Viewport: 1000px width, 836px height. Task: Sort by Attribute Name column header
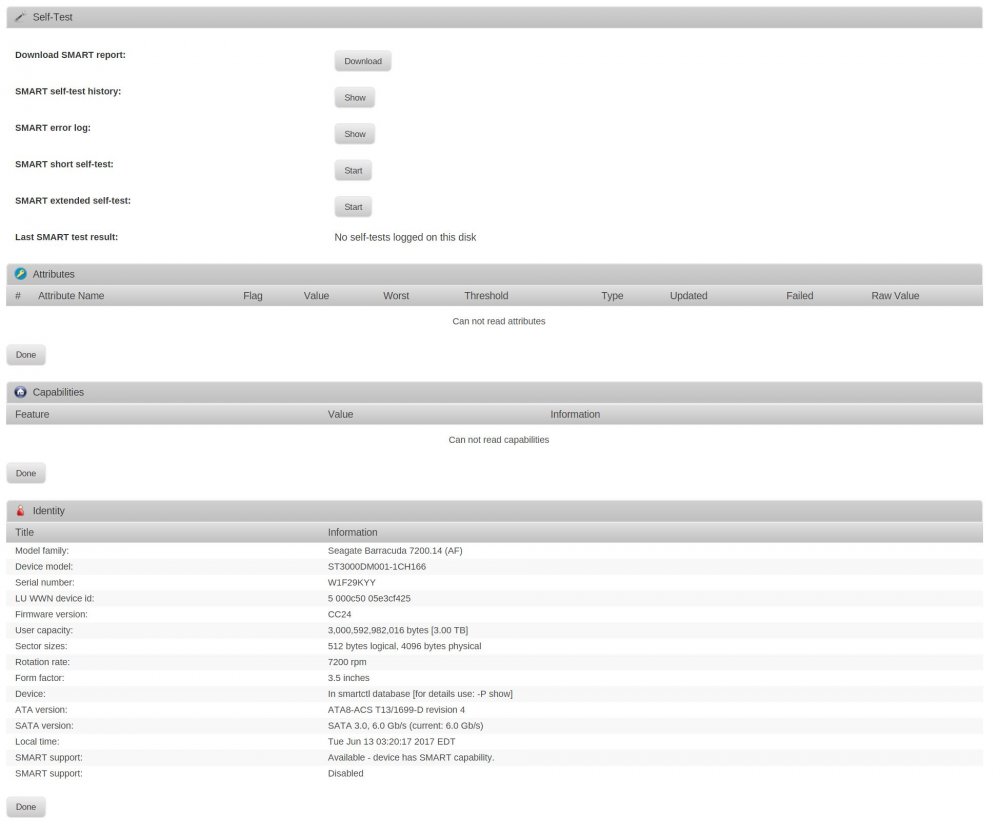click(71, 298)
